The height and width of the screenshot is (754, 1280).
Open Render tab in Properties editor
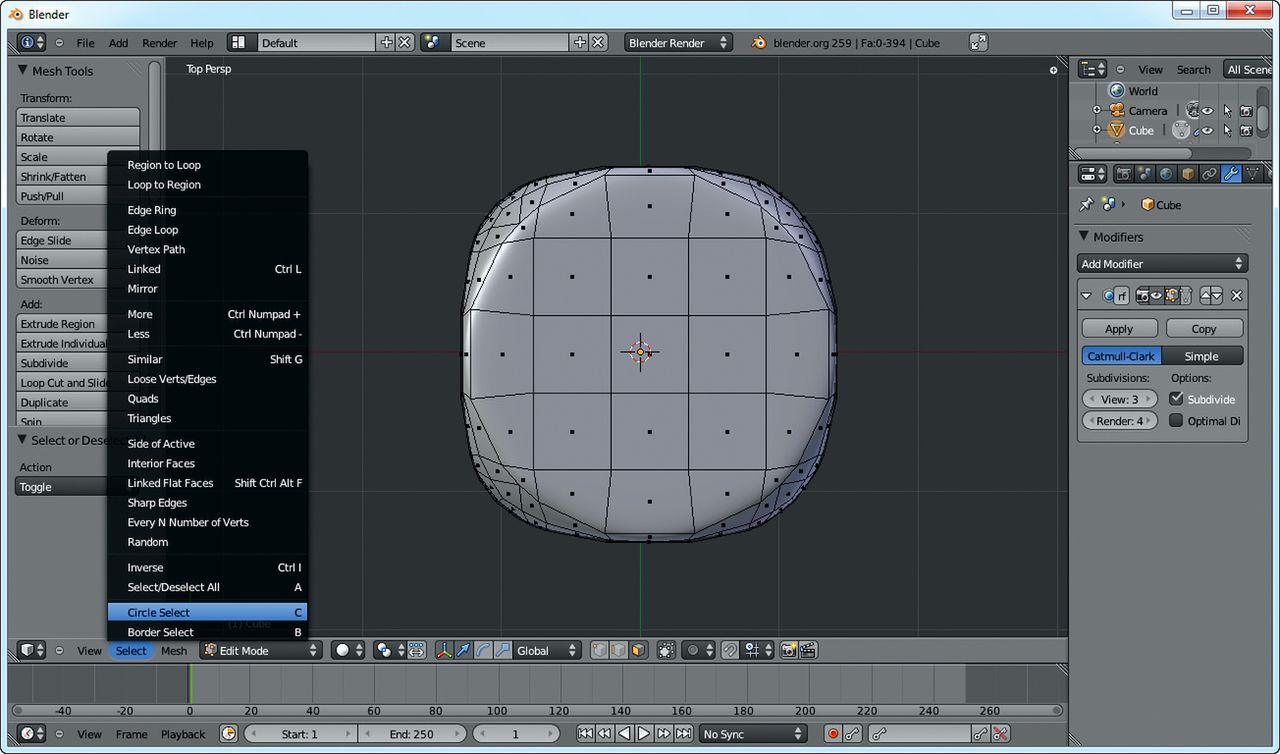(x=1124, y=174)
